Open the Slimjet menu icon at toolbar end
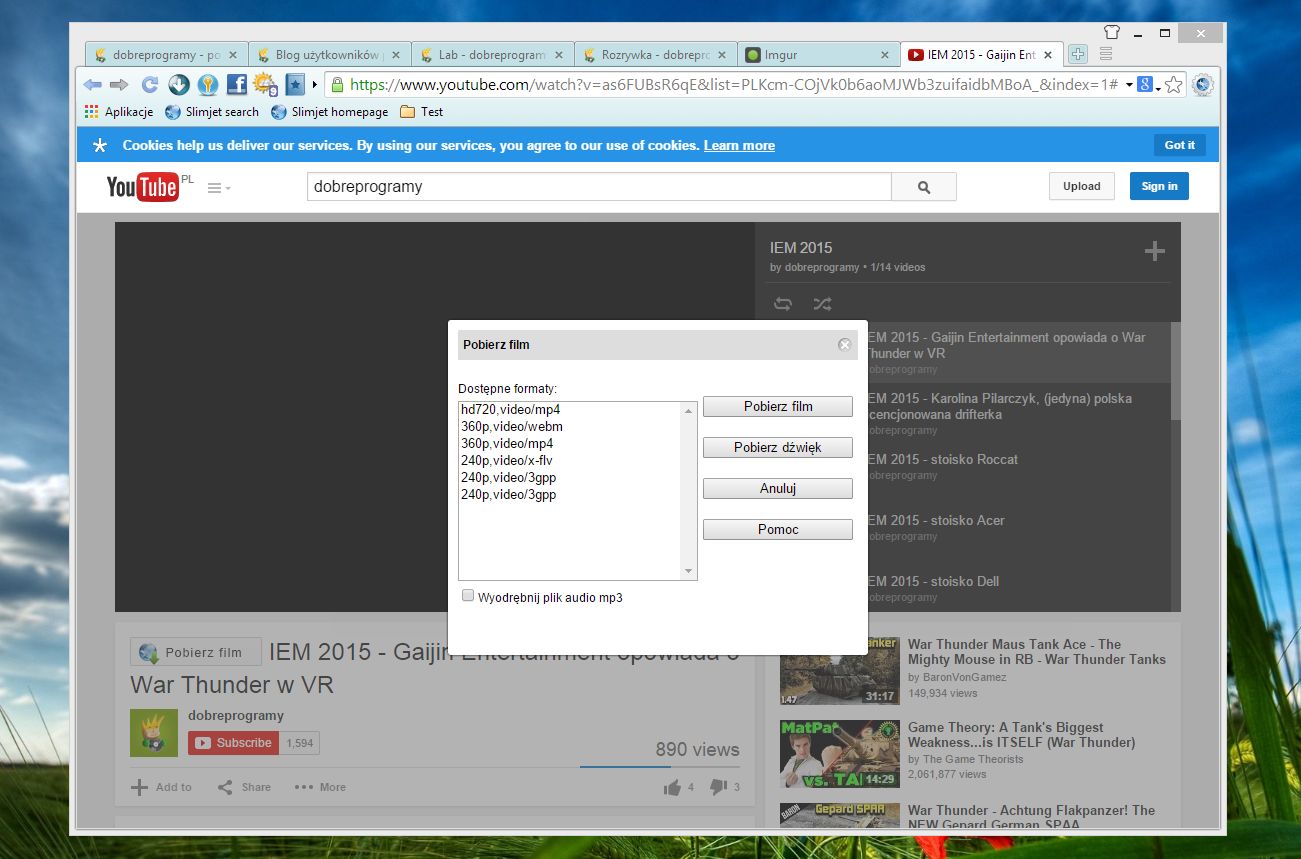Viewport: 1301px width, 859px height. (x=1203, y=85)
